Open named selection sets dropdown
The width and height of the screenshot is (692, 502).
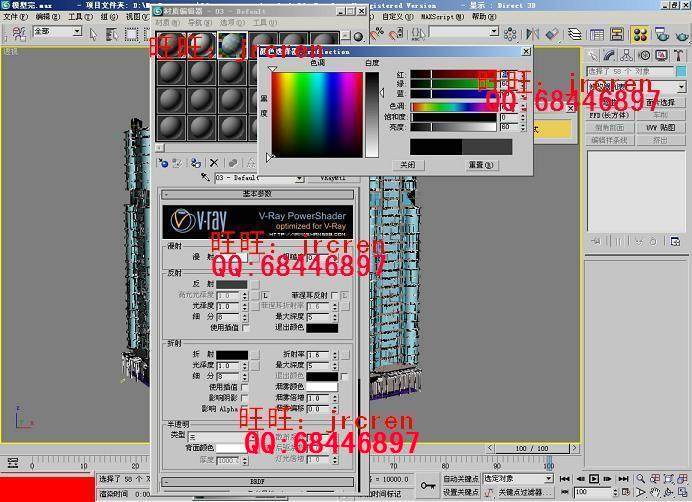coord(494,31)
